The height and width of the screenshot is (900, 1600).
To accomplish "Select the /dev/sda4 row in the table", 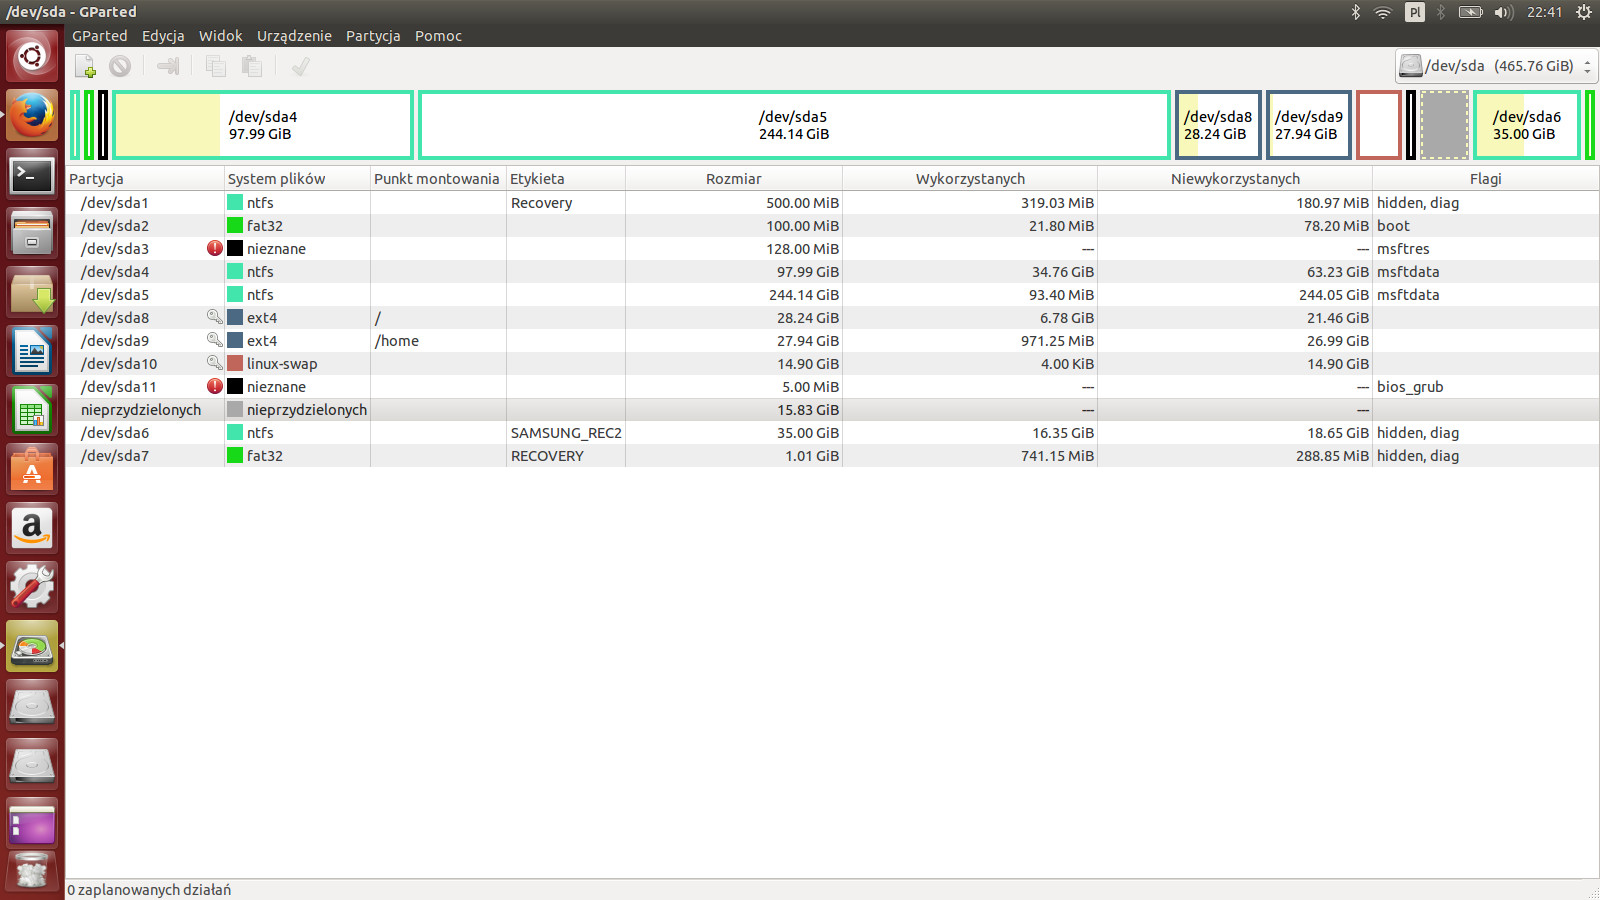I will [832, 272].
